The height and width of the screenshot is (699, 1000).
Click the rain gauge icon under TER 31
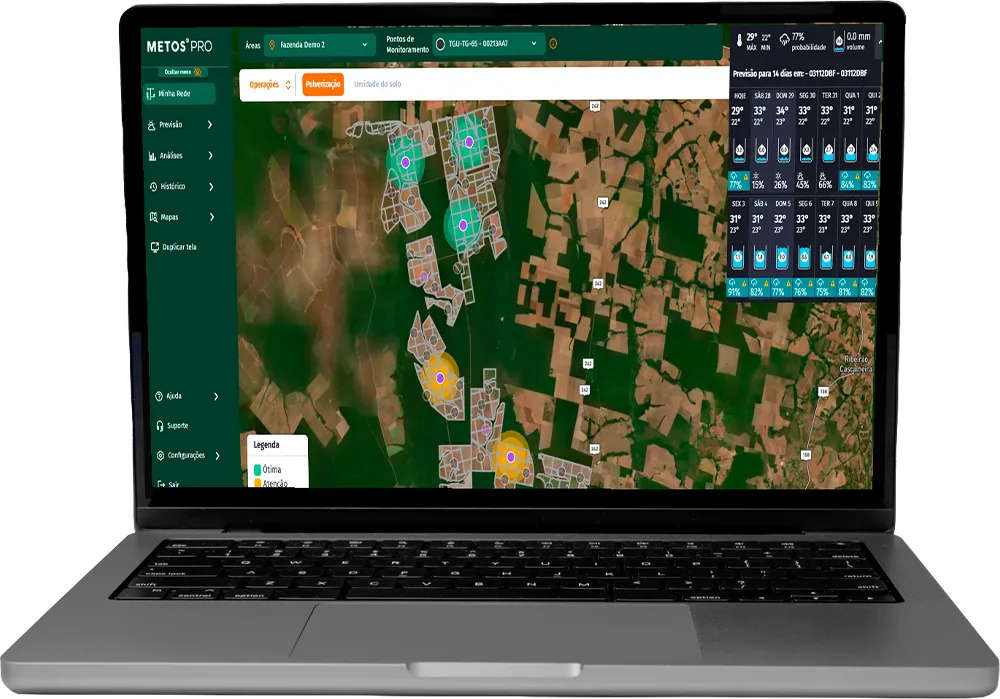tap(828, 150)
